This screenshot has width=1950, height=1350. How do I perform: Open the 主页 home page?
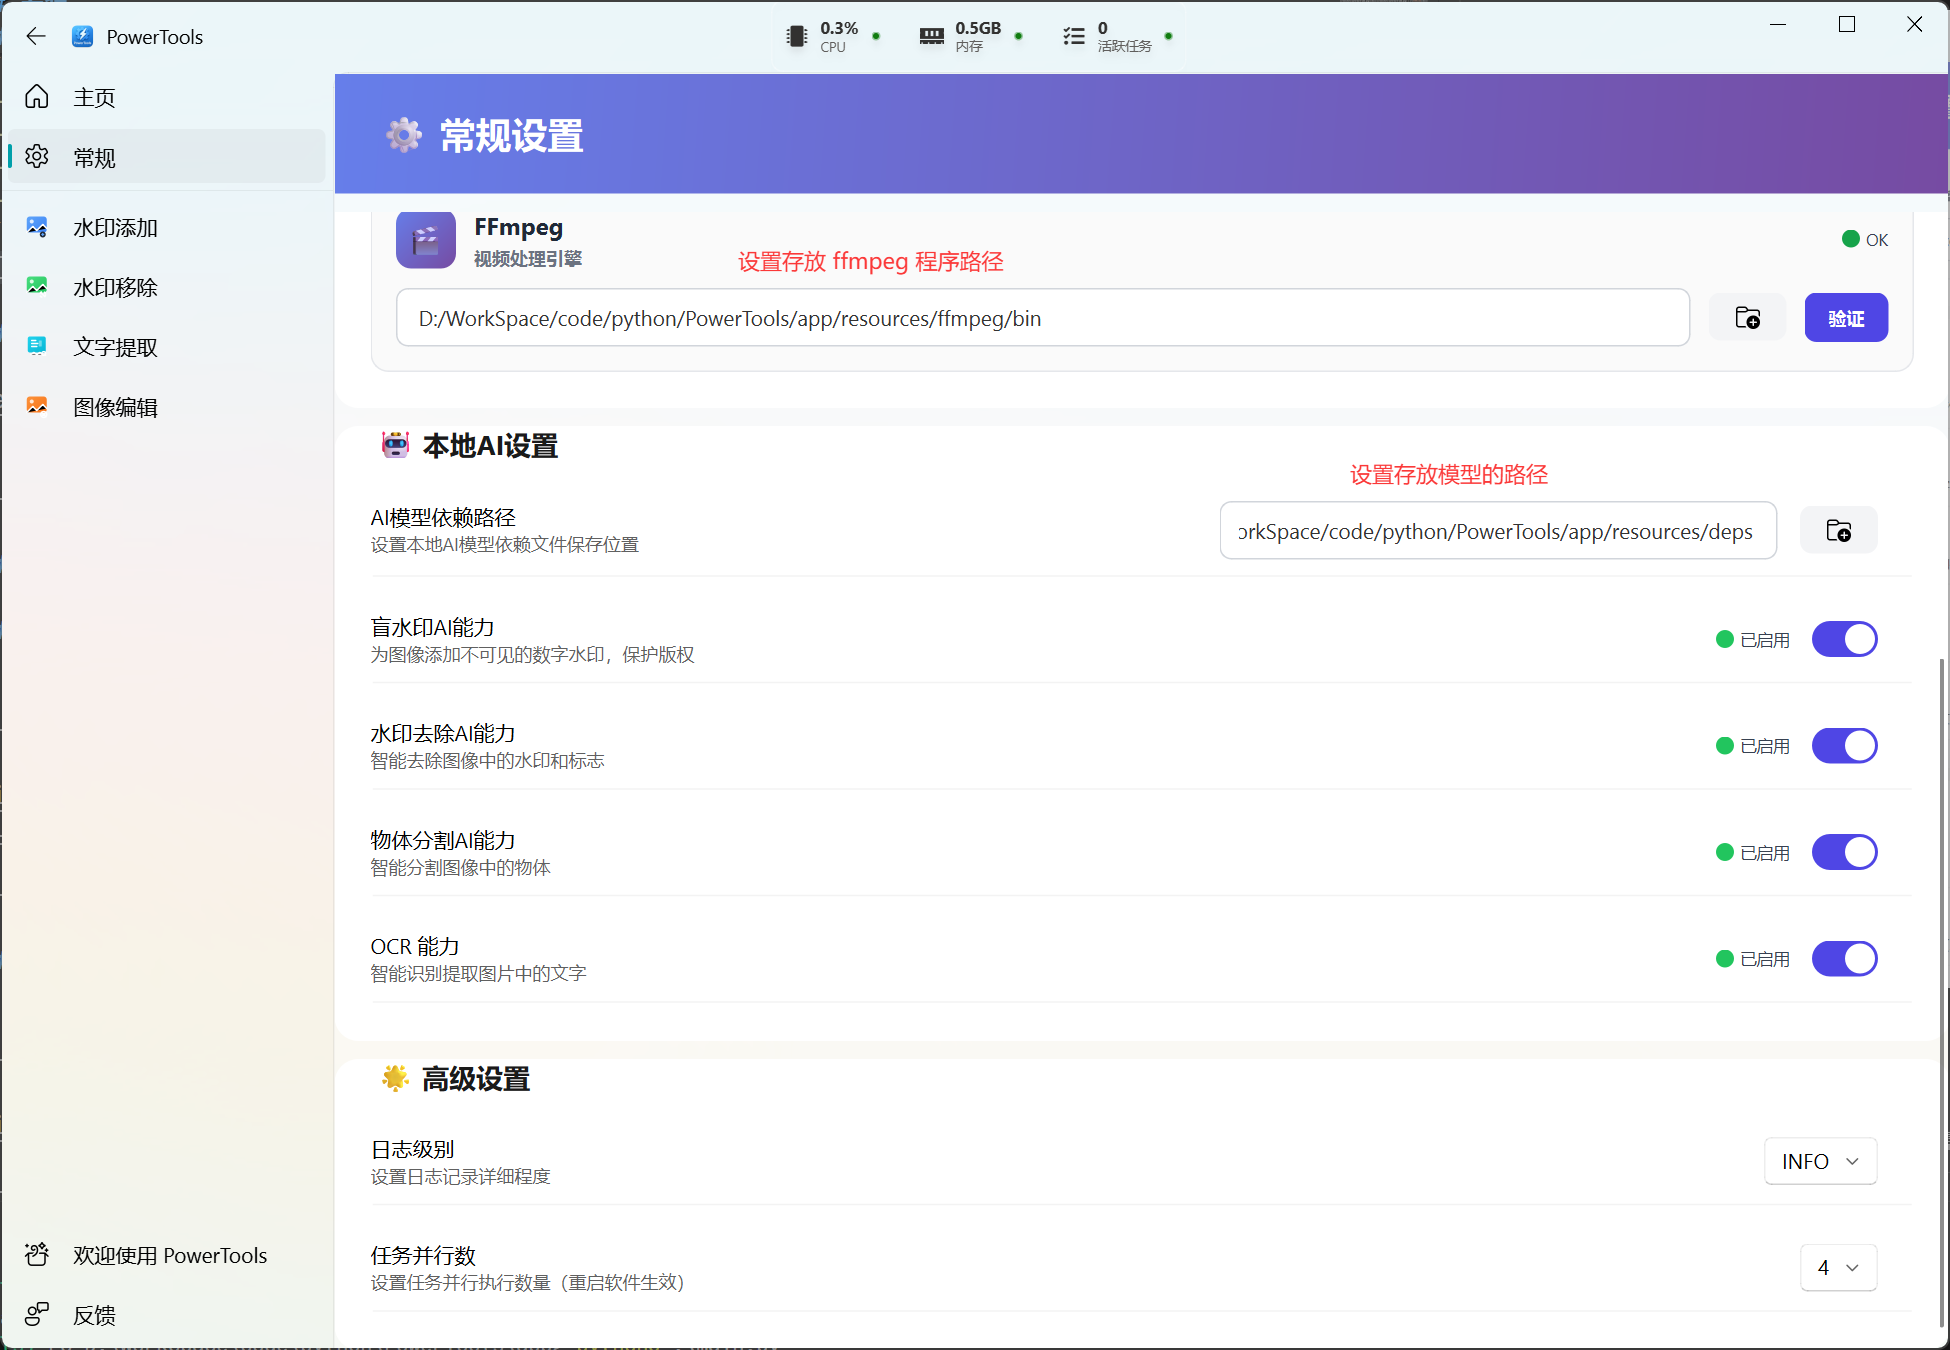tap(166, 97)
